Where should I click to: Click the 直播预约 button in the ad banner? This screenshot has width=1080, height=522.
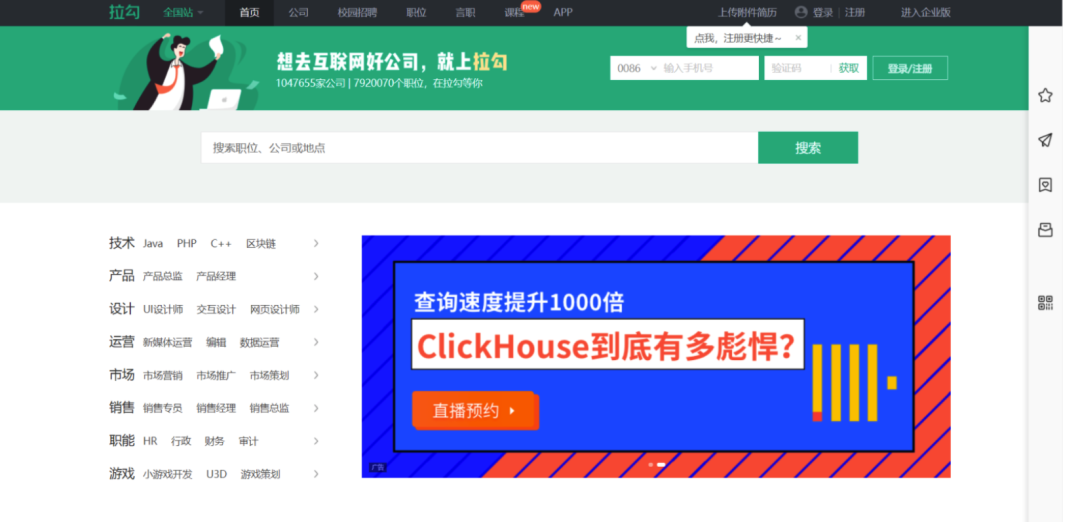pyautogui.click(x=474, y=410)
